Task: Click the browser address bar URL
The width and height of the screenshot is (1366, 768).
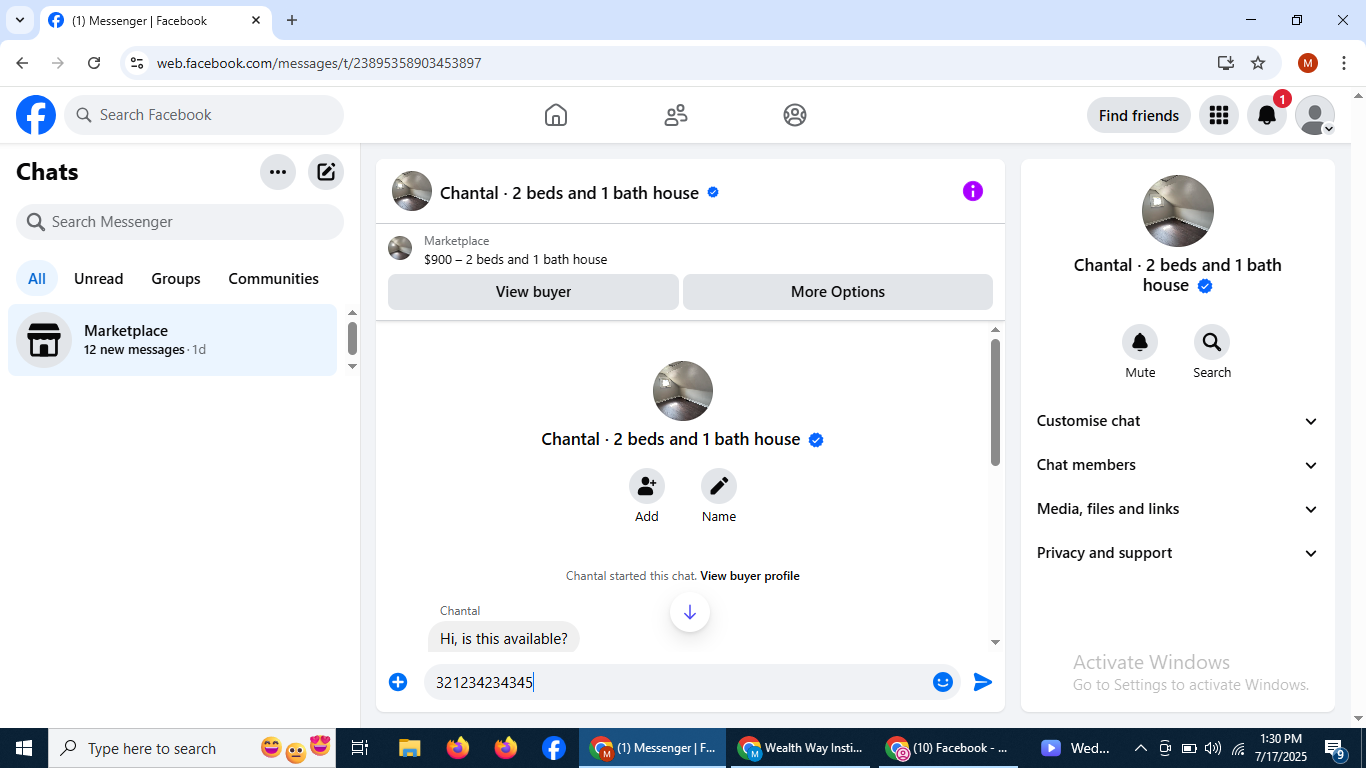Action: [319, 63]
